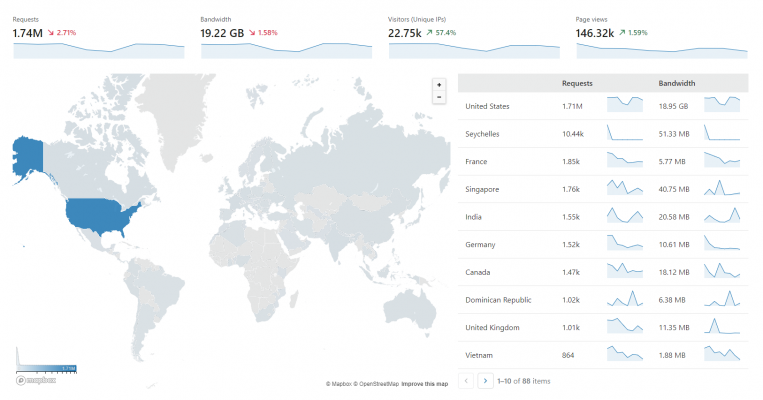Click Alaska on the map
Viewport: 763px width, 400px height.
coord(25,155)
